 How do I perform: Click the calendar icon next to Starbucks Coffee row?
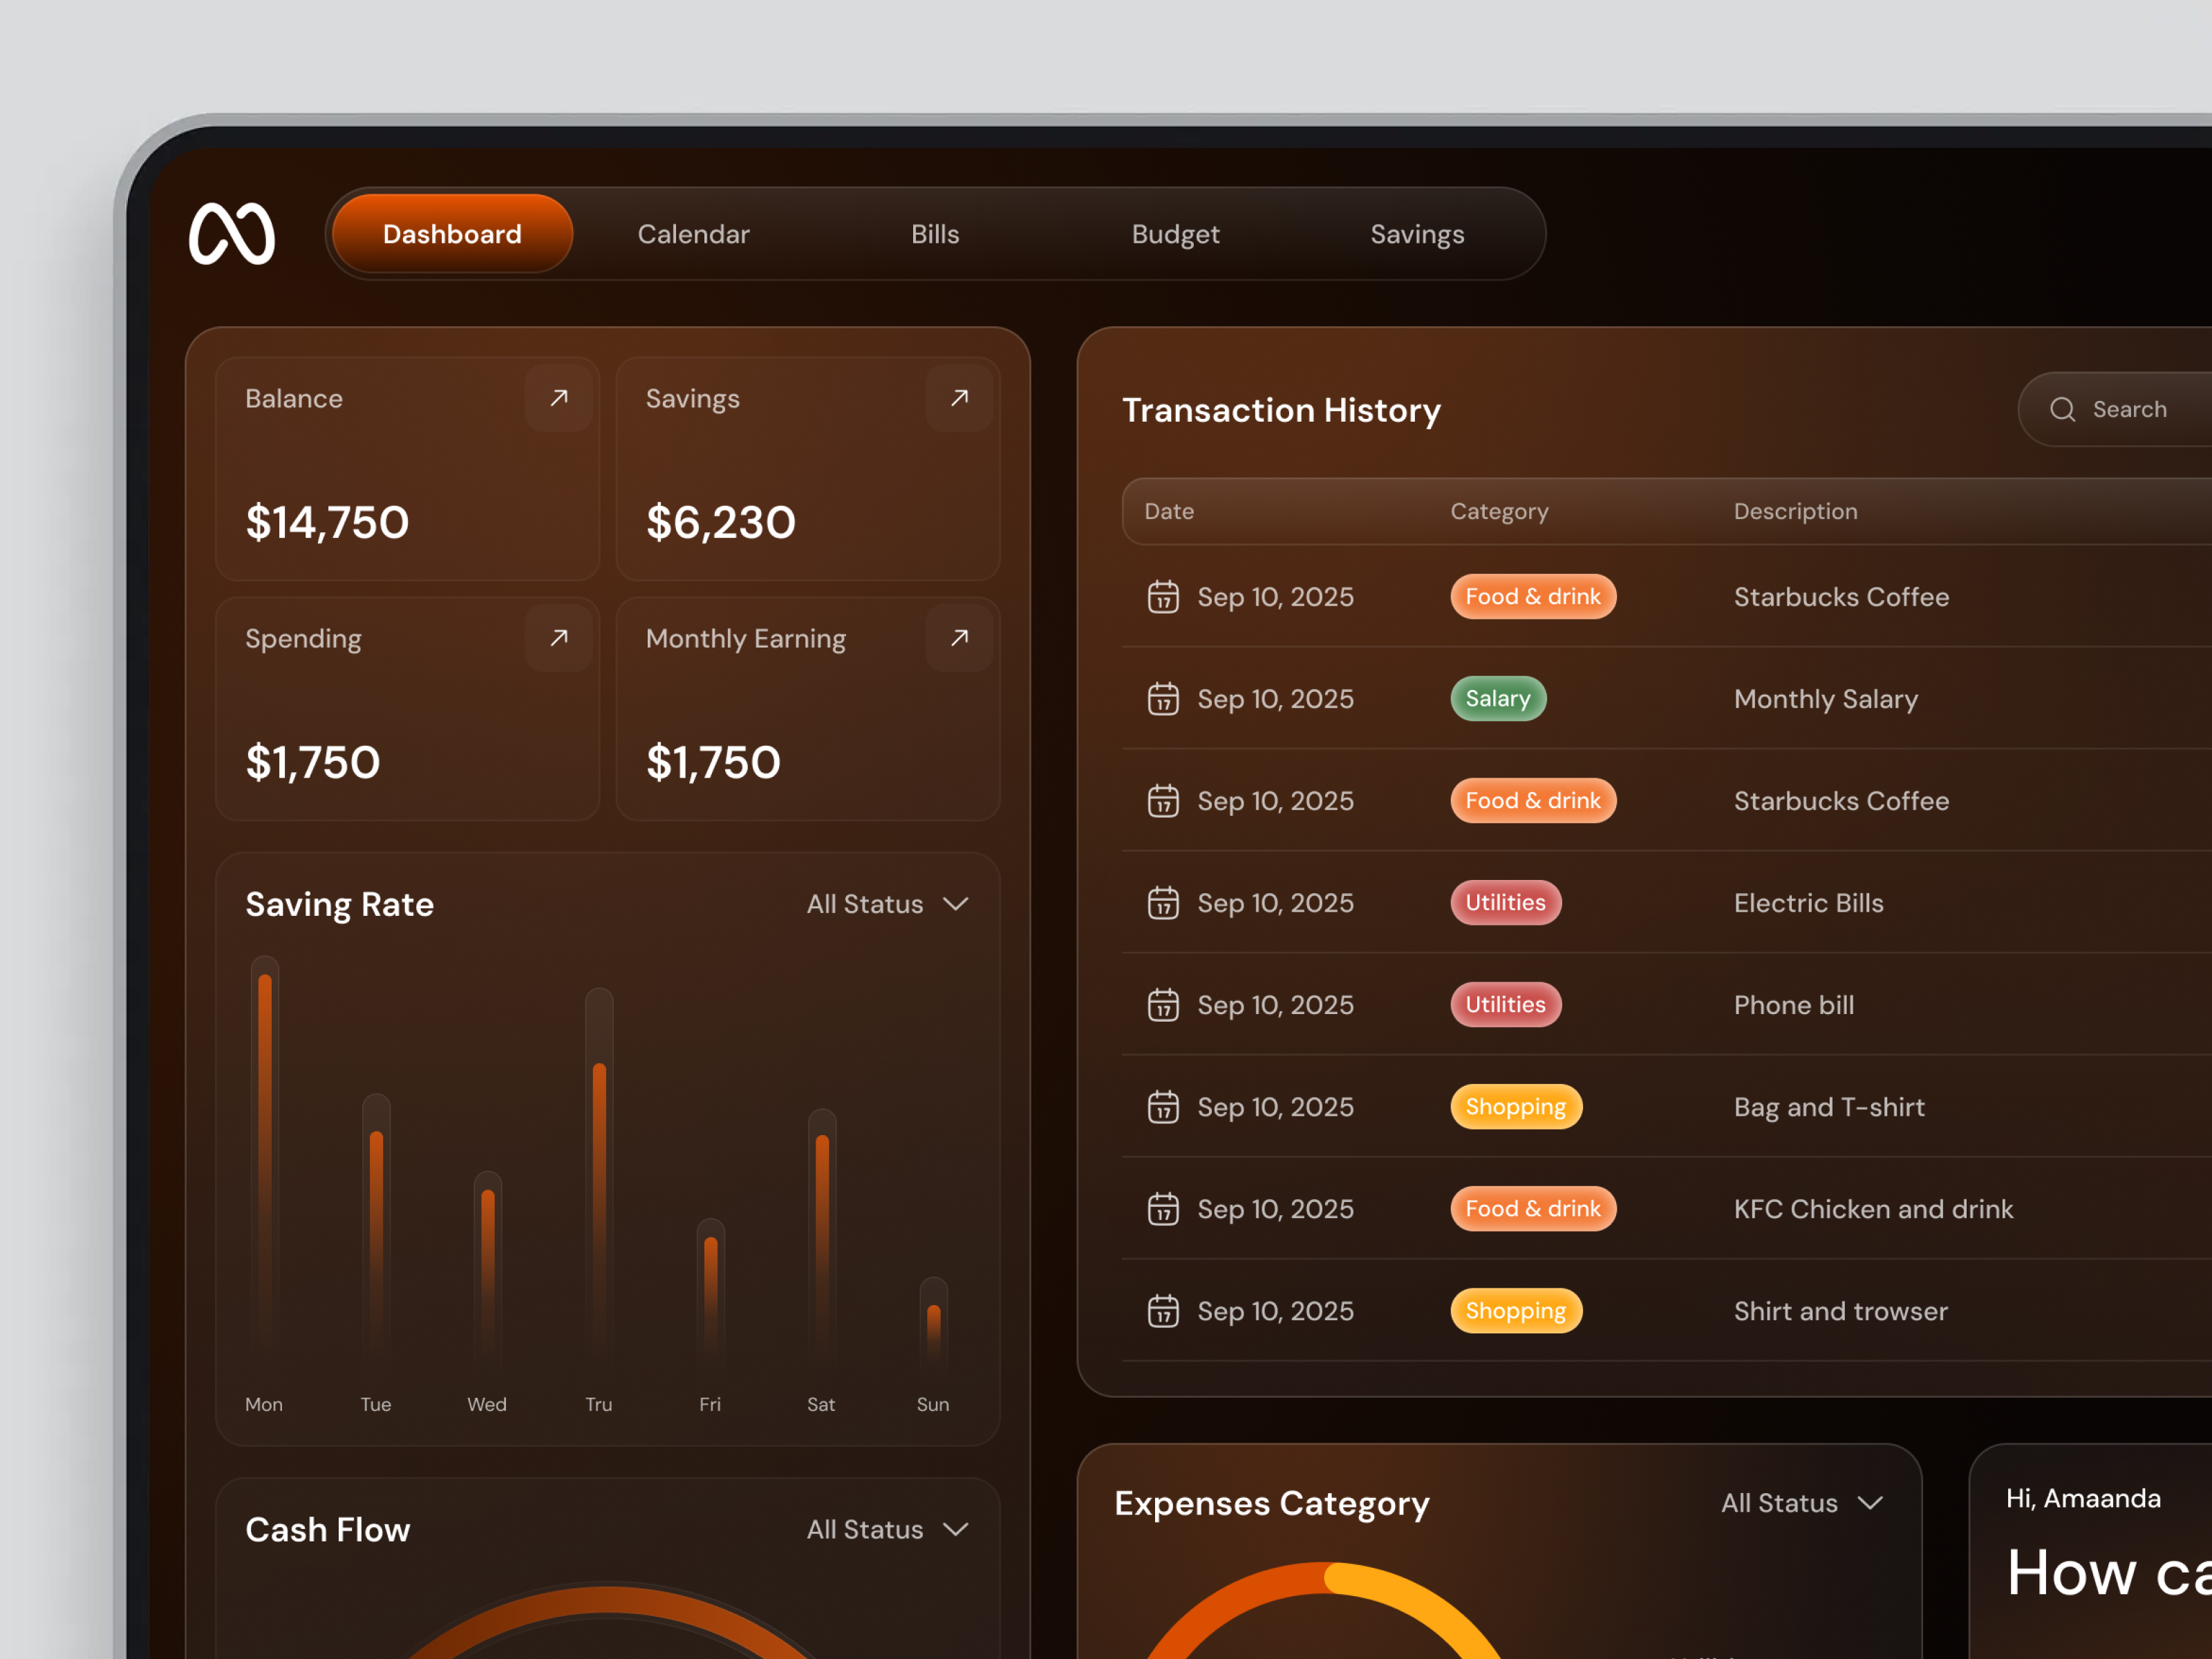click(1162, 597)
